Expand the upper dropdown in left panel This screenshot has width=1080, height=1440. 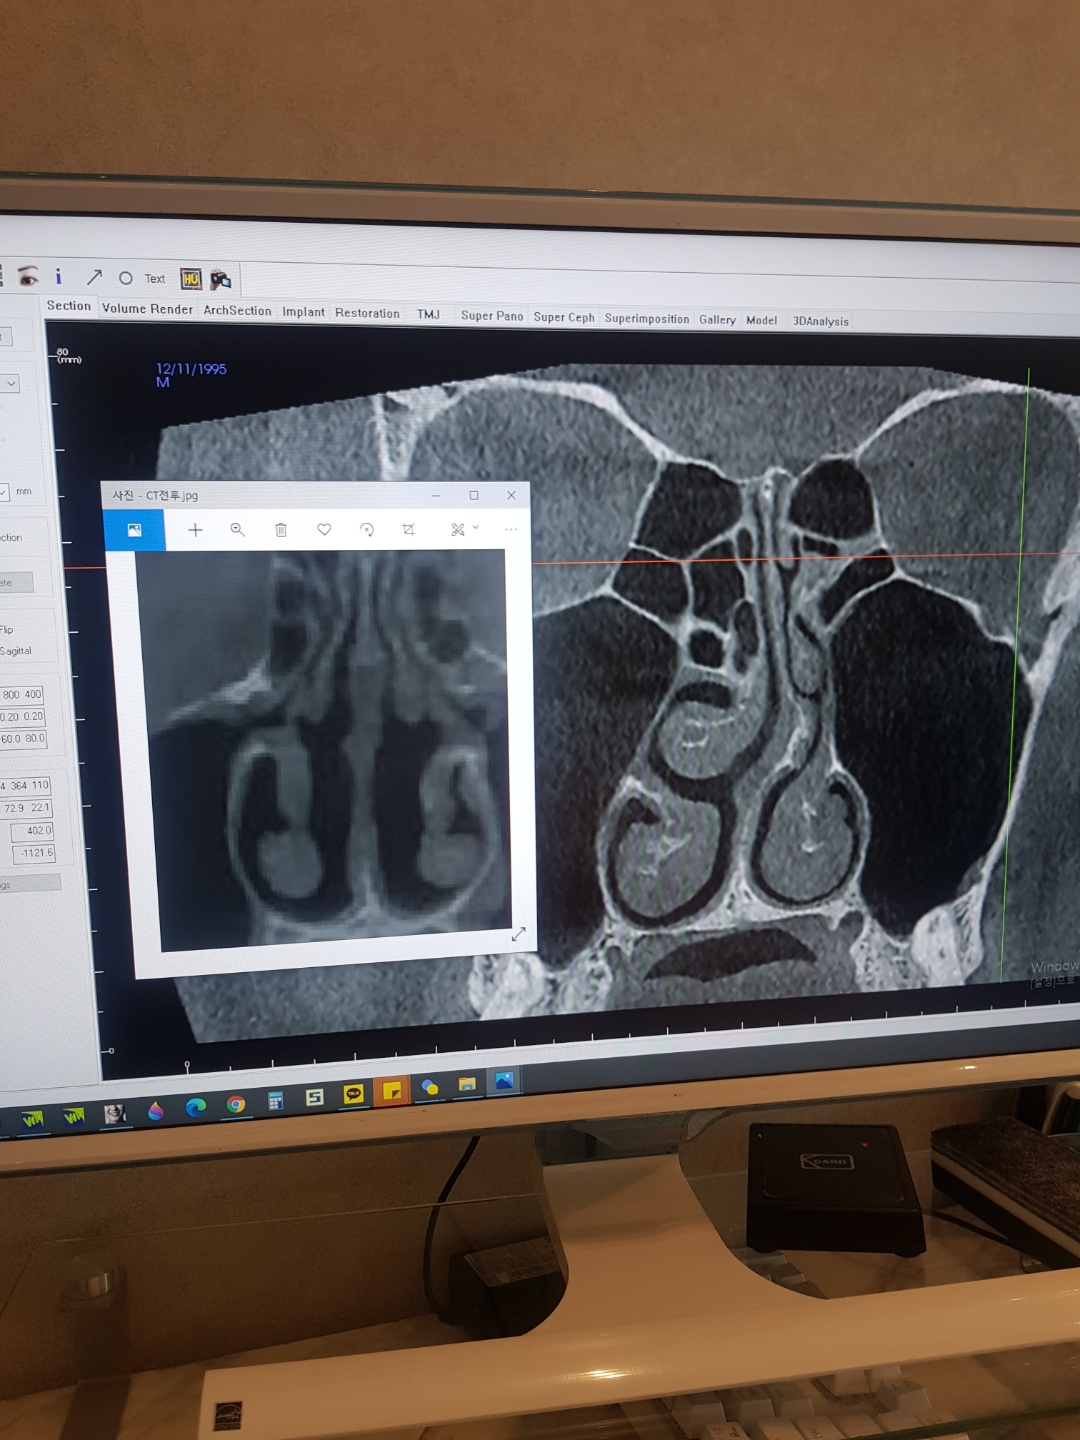click(10, 383)
